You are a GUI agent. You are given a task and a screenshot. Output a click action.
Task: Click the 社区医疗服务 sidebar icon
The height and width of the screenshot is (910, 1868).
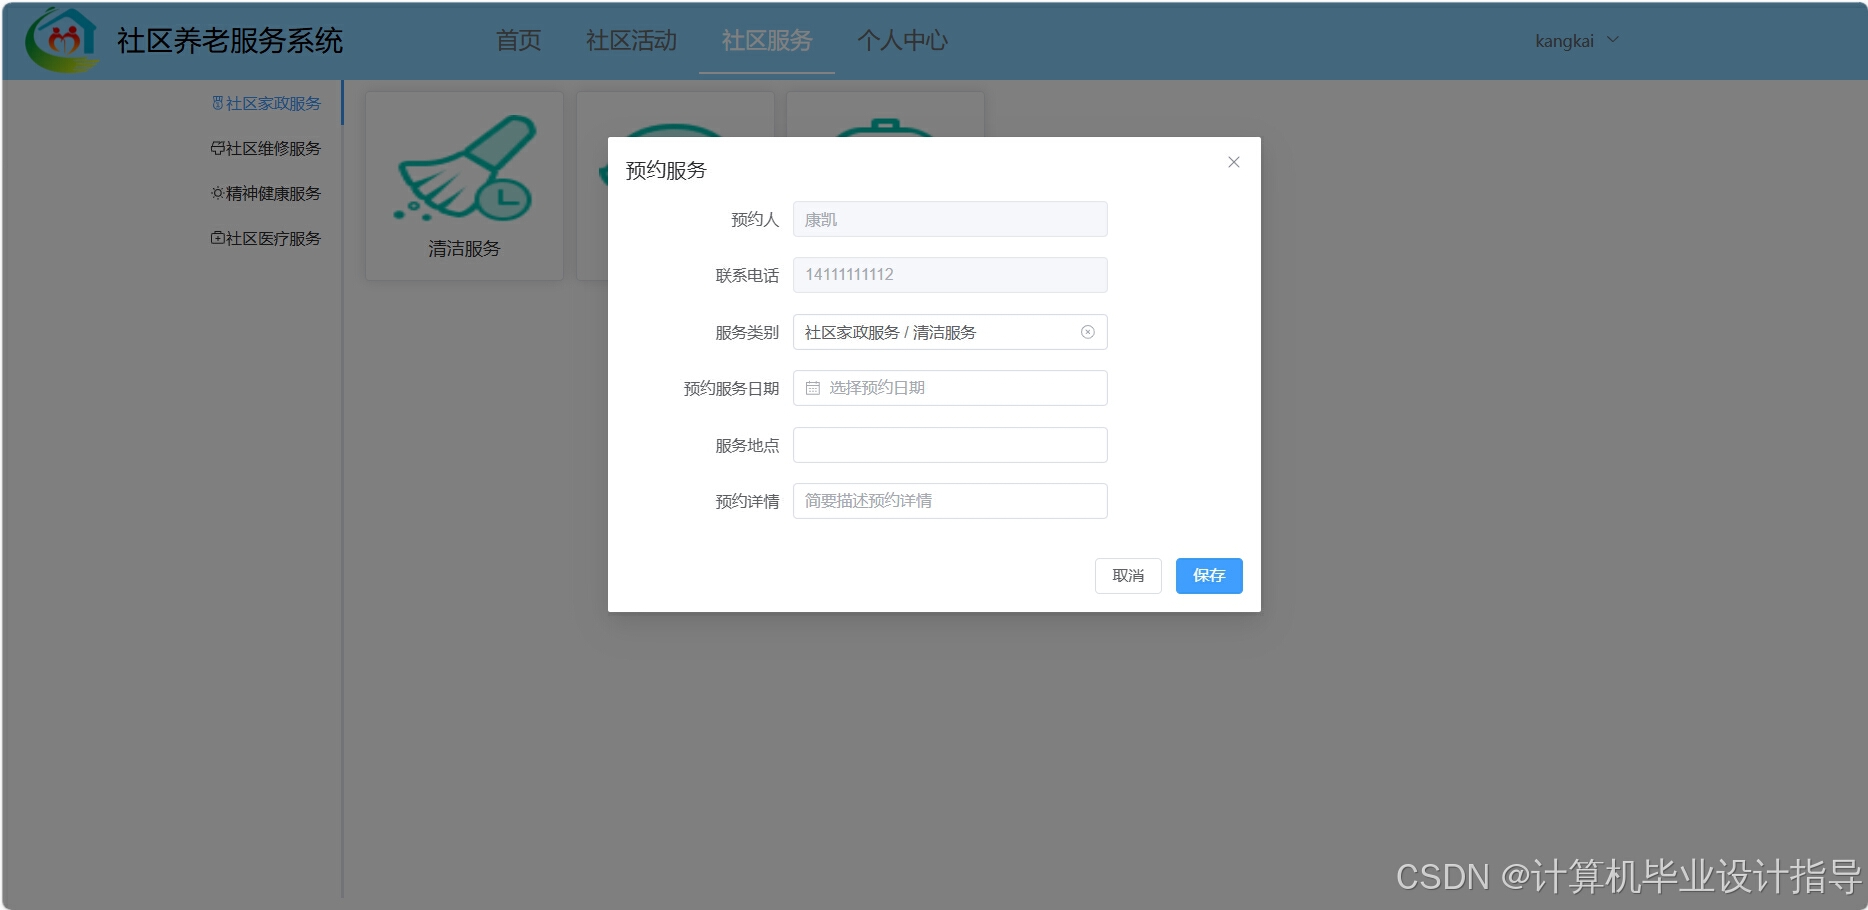pos(217,238)
